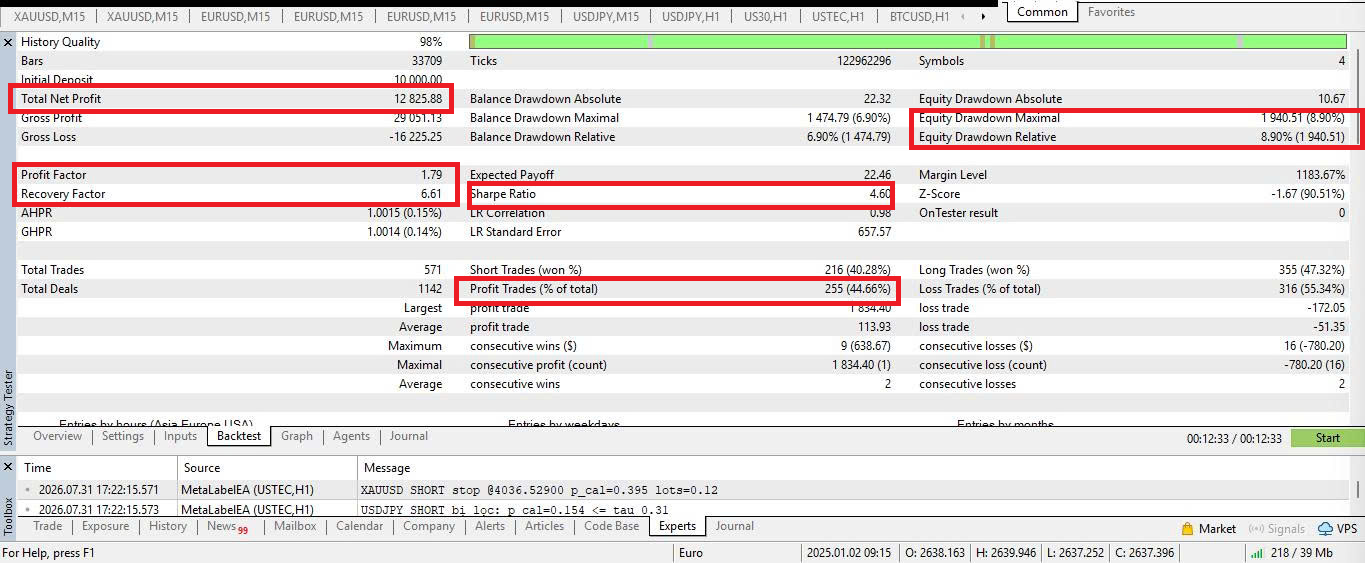
Task: Switch to the Favorites tab
Action: [x=1111, y=12]
